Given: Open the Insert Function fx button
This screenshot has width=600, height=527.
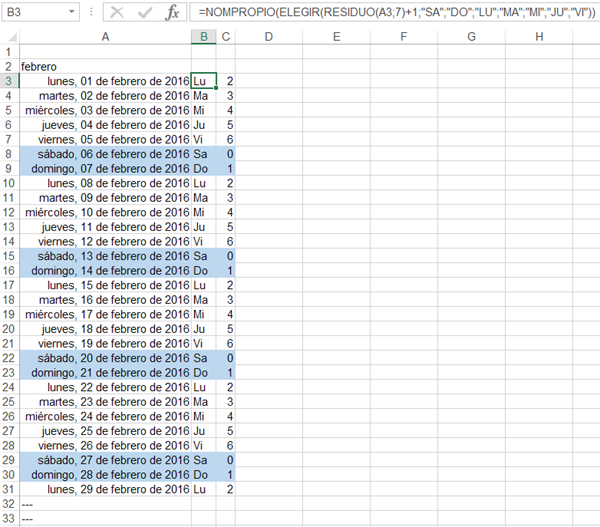Looking at the screenshot, I should [x=172, y=12].
